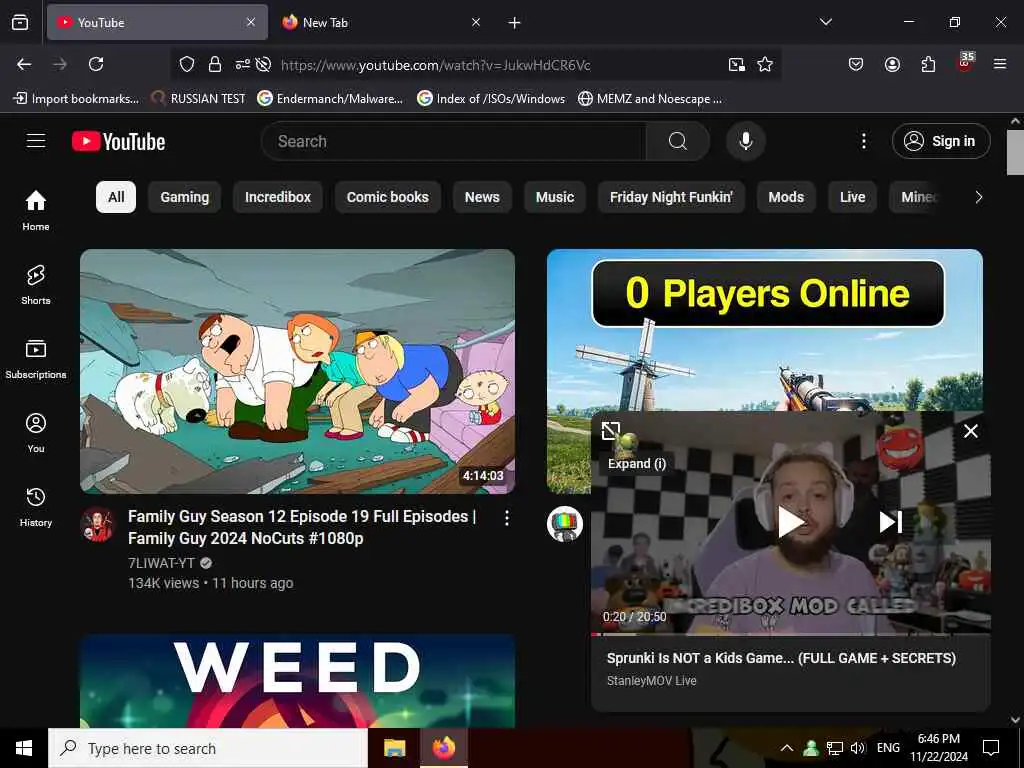Click the address bar URL
Image resolution: width=1024 pixels, height=768 pixels.
436,65
